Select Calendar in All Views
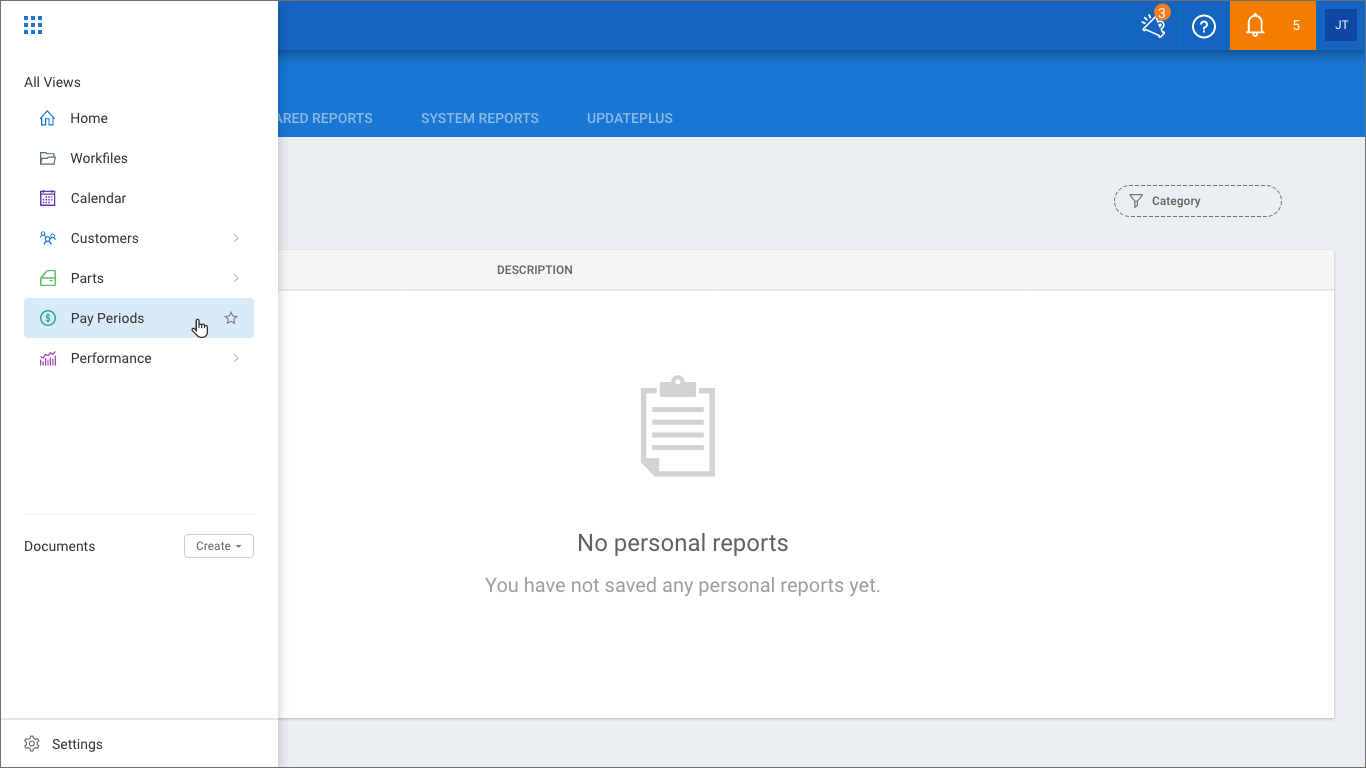The width and height of the screenshot is (1366, 768). pyautogui.click(x=139, y=198)
